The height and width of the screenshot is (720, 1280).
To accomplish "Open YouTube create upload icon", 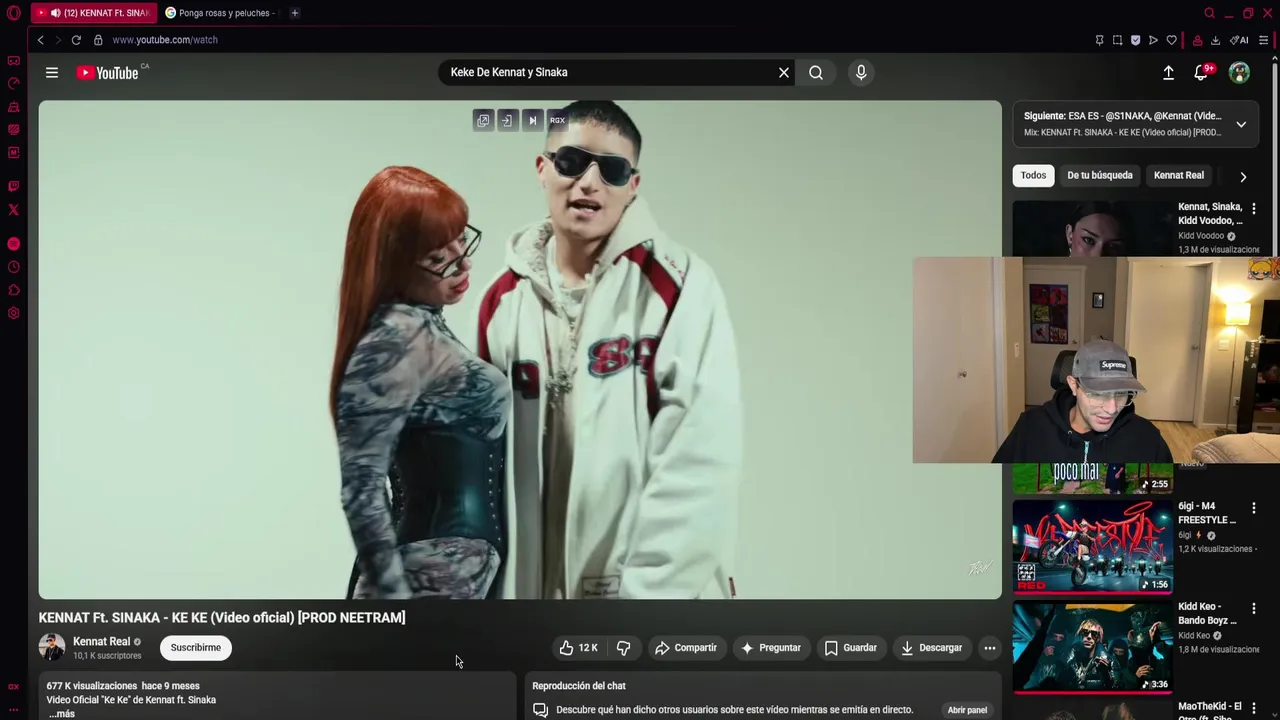I will coord(1168,72).
